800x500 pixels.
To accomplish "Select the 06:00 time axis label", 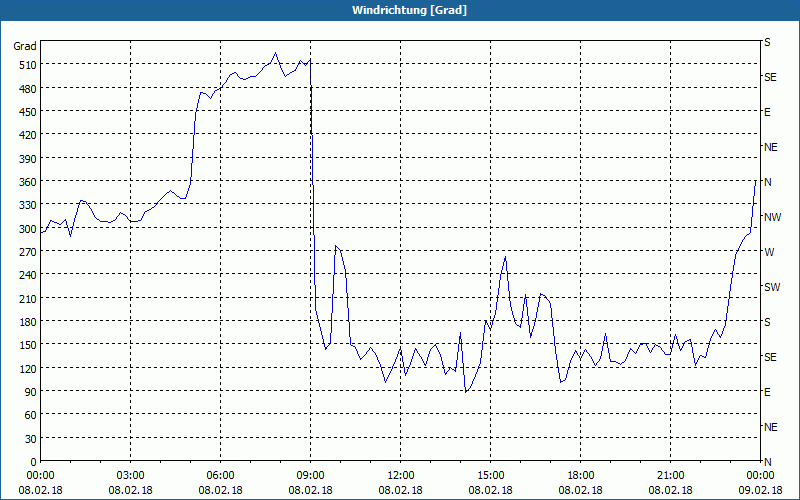I will pyautogui.click(x=220, y=476).
